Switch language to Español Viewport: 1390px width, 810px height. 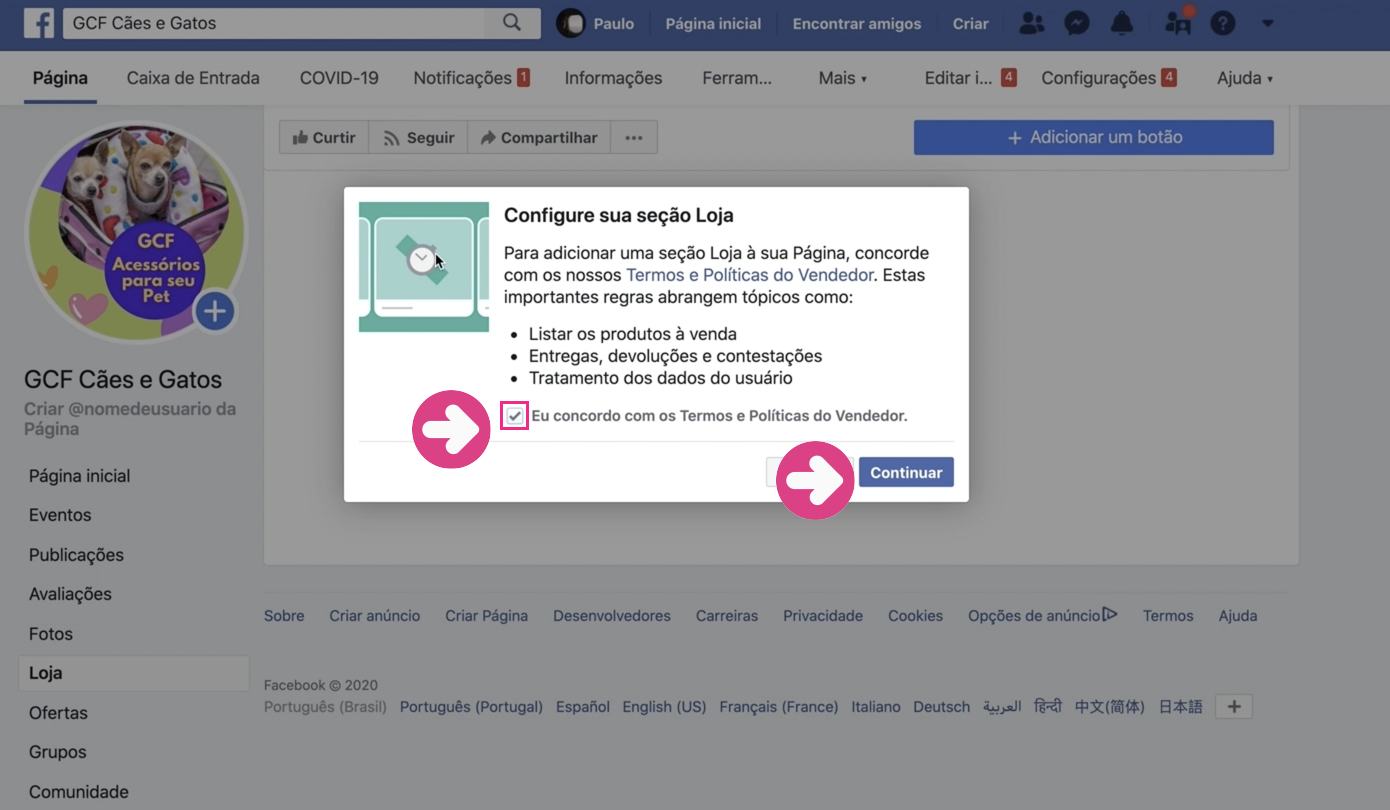583,707
